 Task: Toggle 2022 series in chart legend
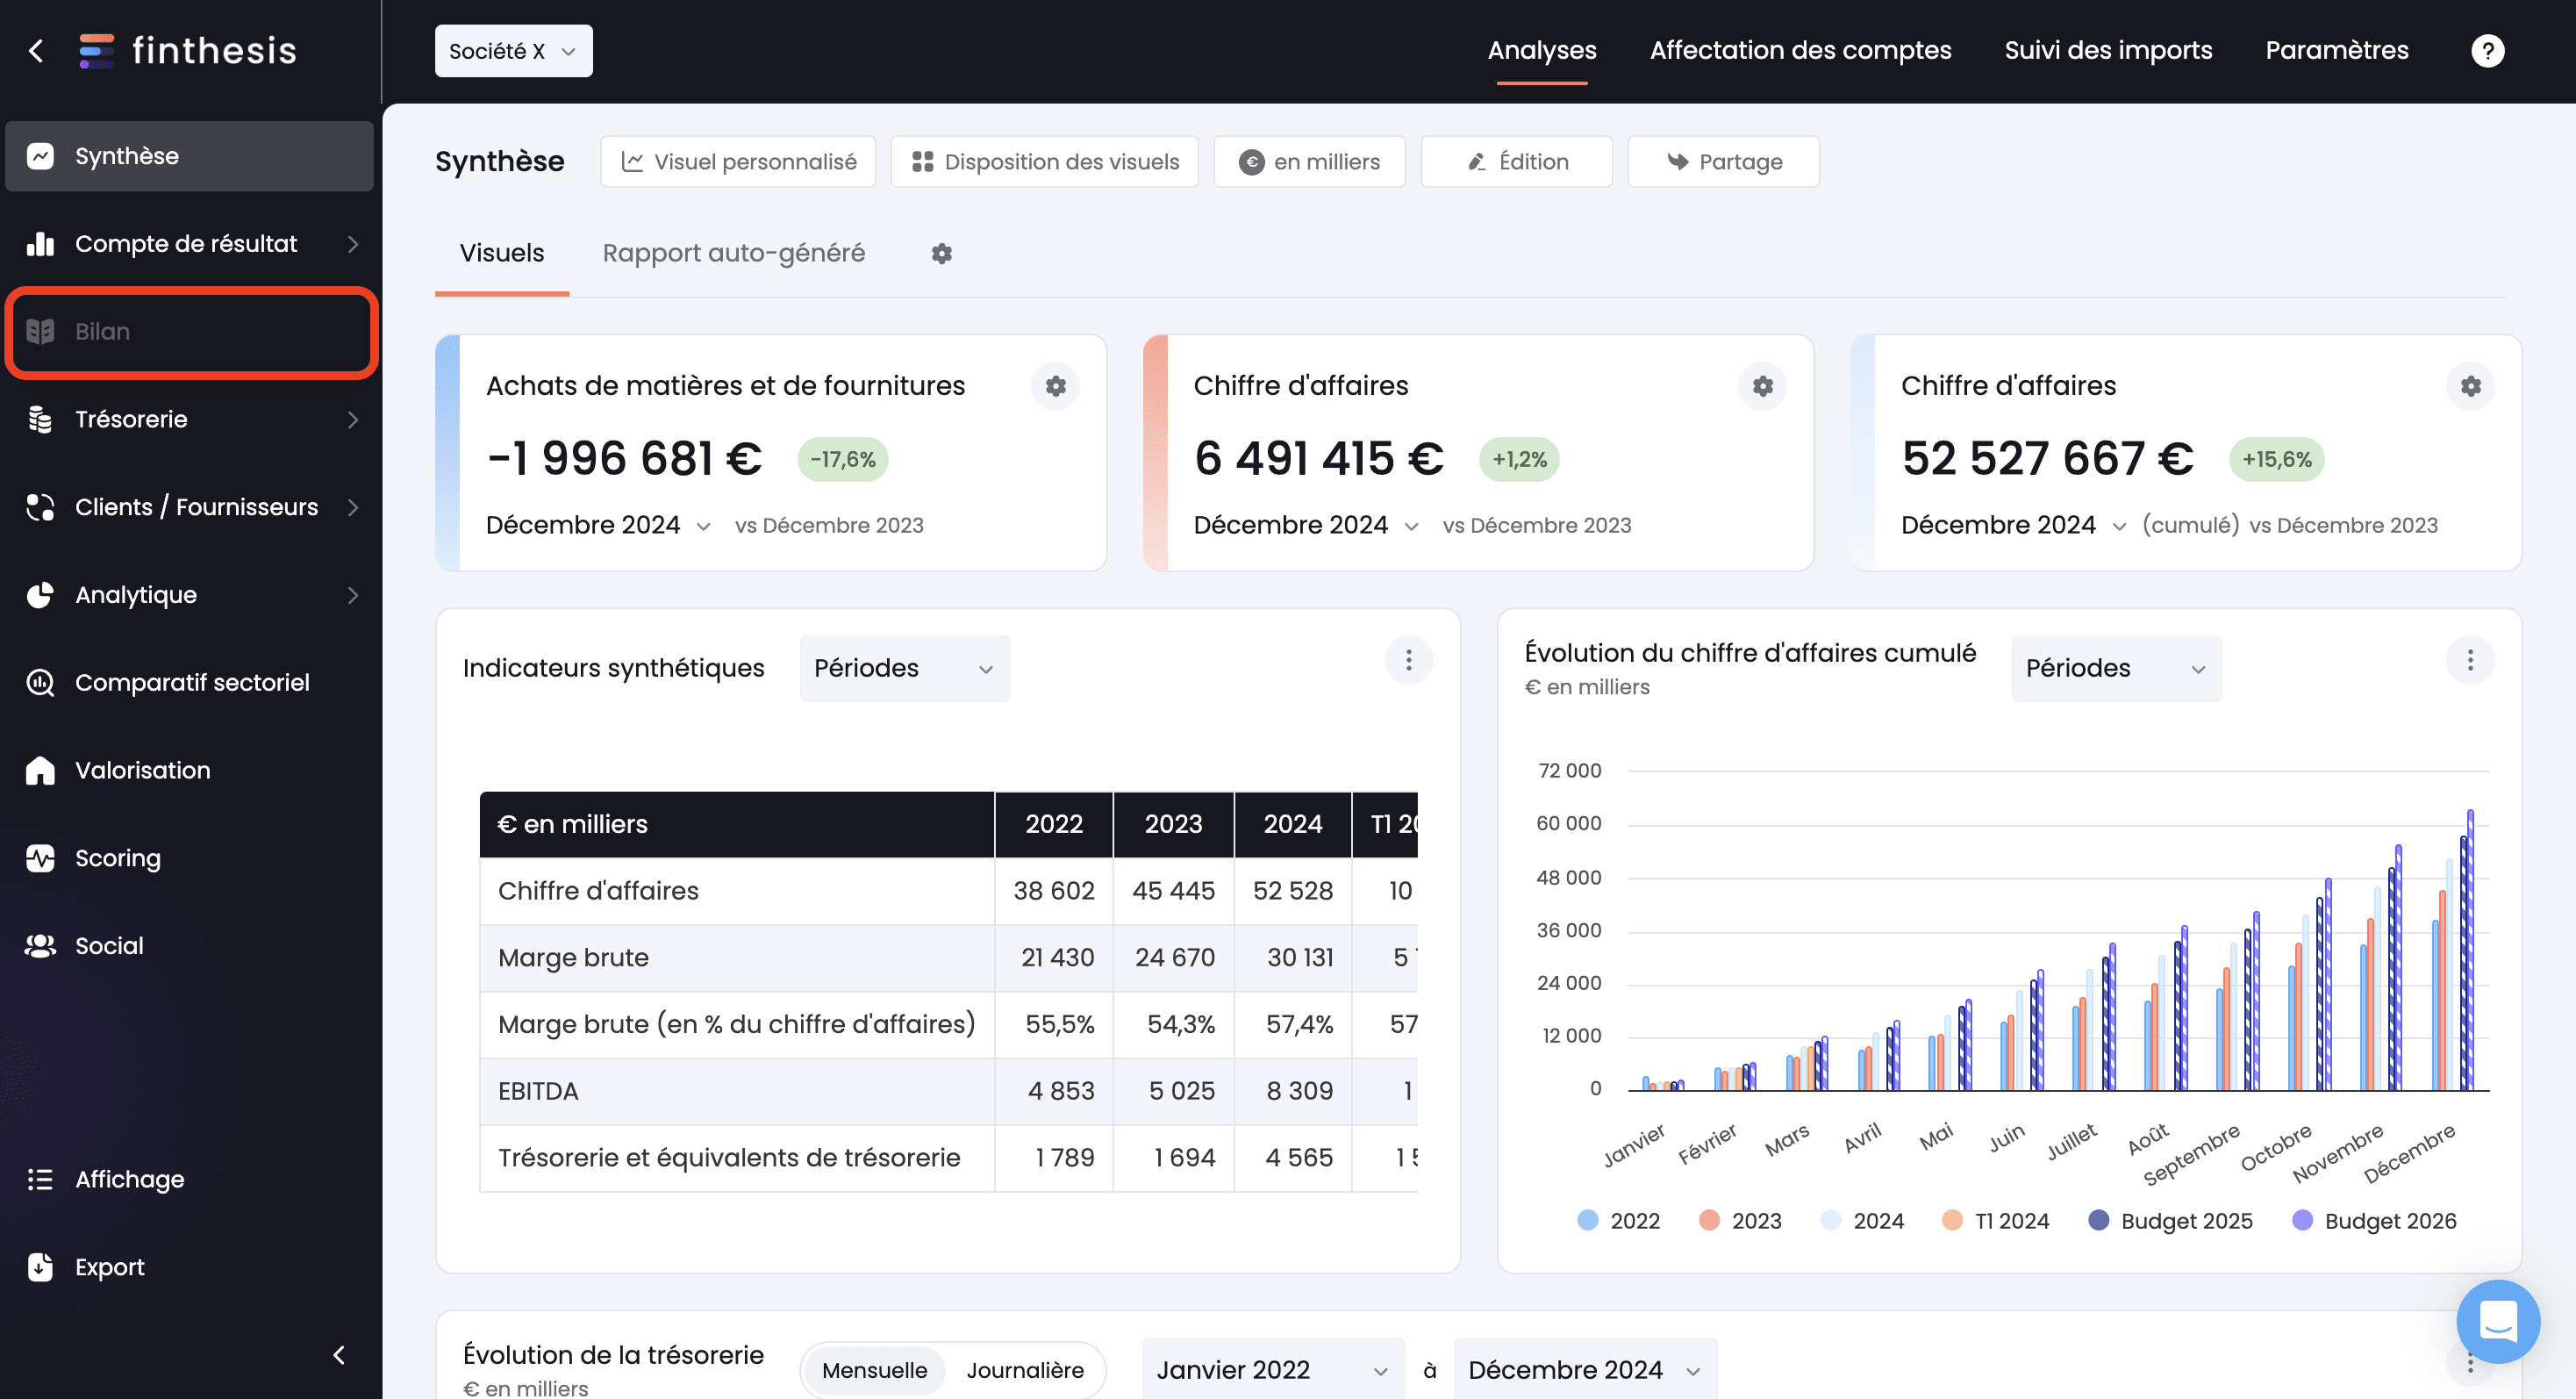pos(1618,1221)
